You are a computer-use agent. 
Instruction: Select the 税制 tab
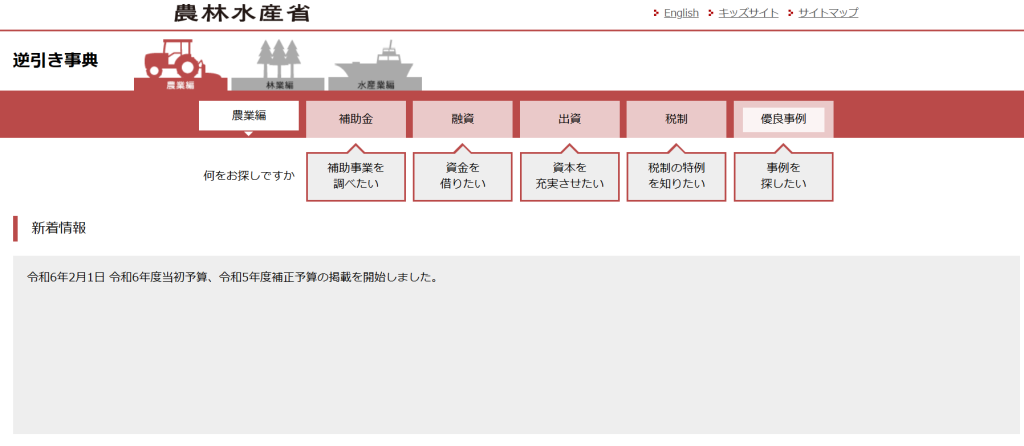676,119
